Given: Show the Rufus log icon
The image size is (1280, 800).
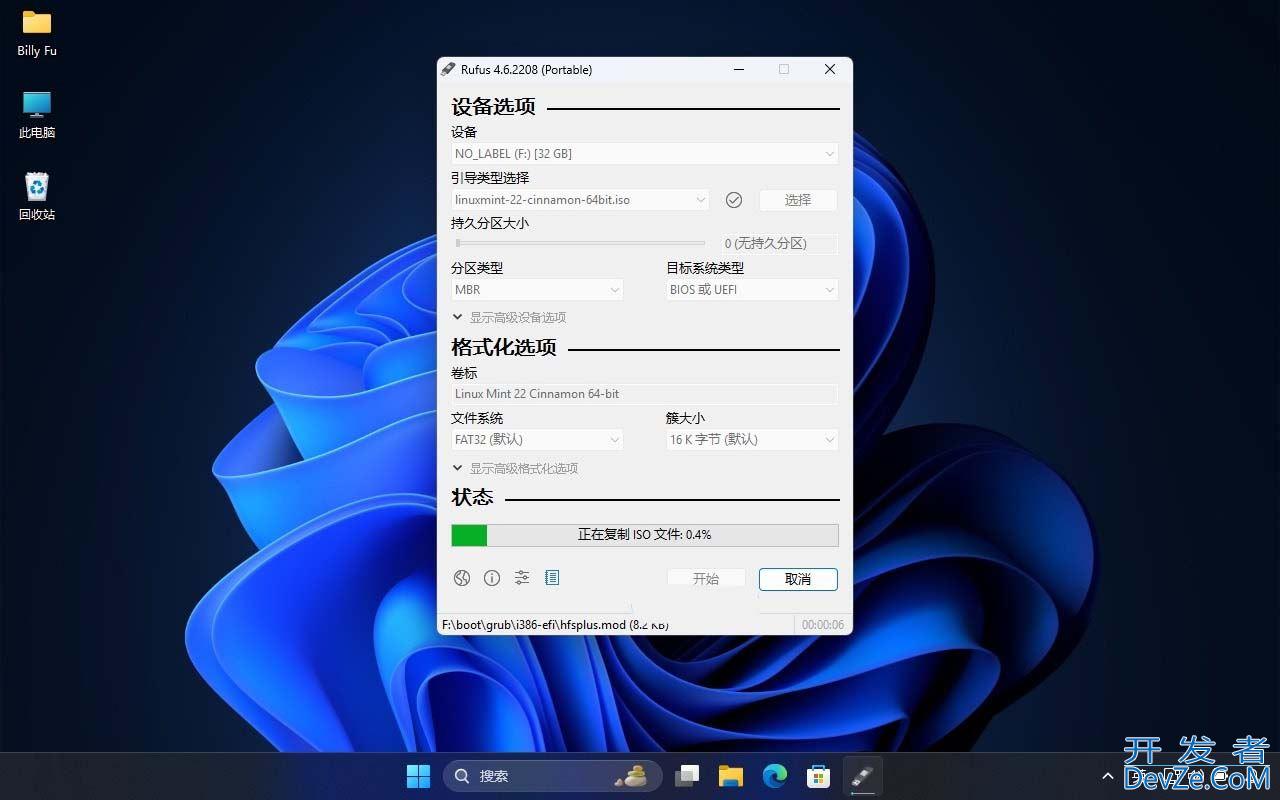Looking at the screenshot, I should (x=552, y=578).
